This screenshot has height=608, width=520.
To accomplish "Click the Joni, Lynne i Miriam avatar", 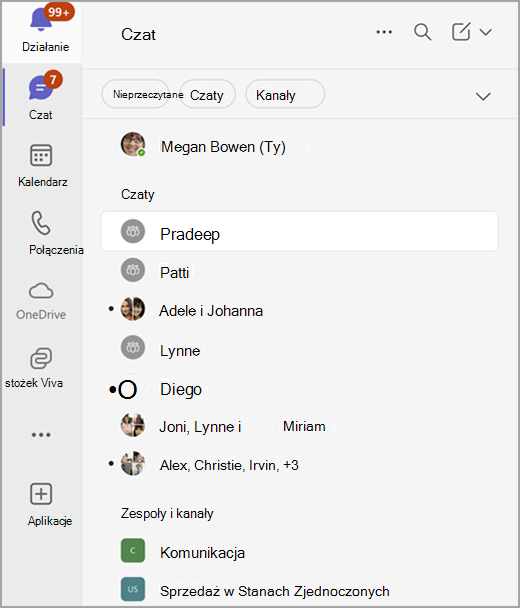I will coord(133,425).
